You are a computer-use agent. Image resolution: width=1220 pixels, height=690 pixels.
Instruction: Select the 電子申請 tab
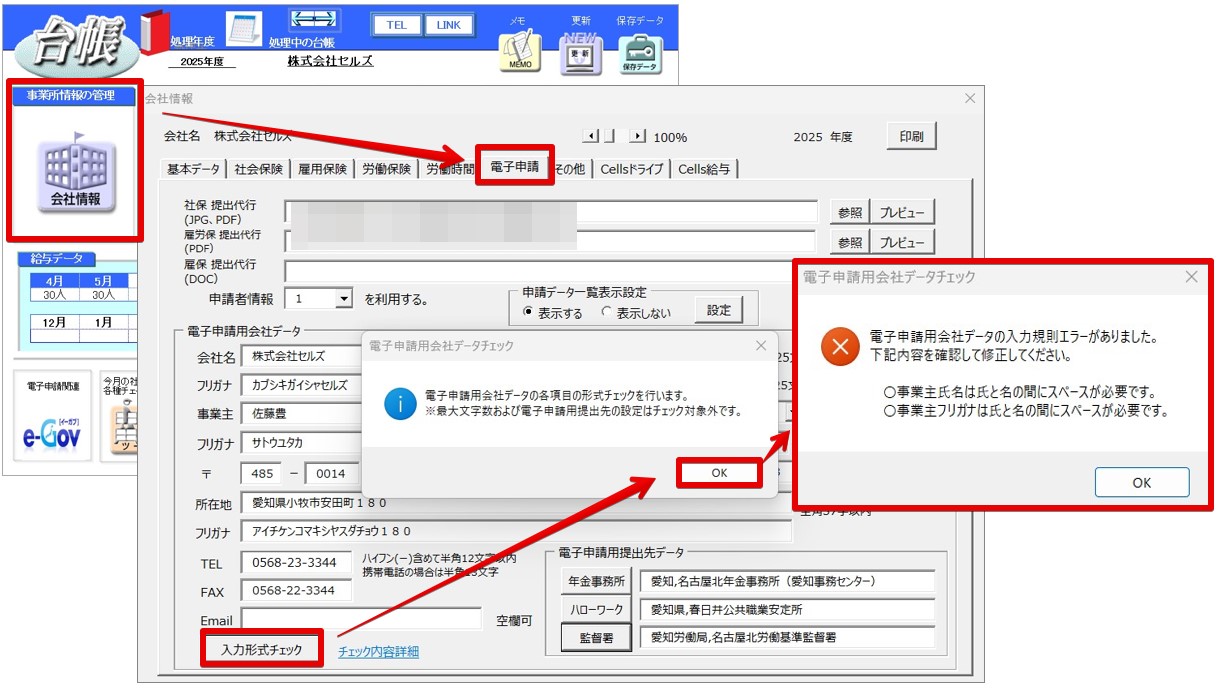pos(514,167)
